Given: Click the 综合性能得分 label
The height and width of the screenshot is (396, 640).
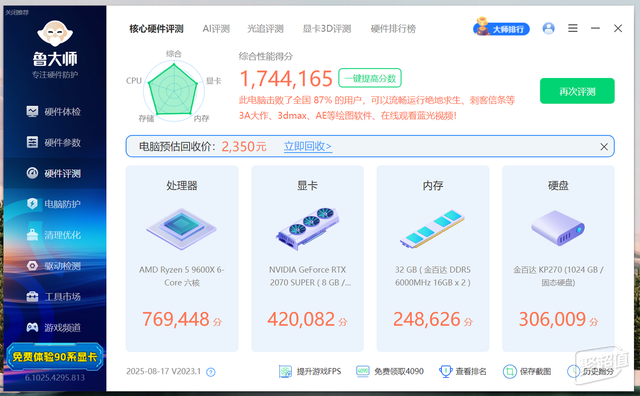Looking at the screenshot, I should point(266,56).
